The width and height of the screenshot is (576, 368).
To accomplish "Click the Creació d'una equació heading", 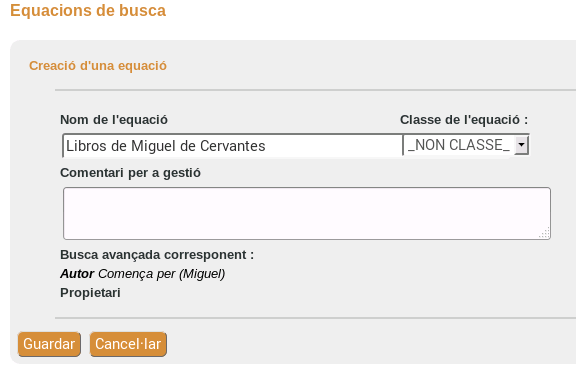I will pos(98,66).
